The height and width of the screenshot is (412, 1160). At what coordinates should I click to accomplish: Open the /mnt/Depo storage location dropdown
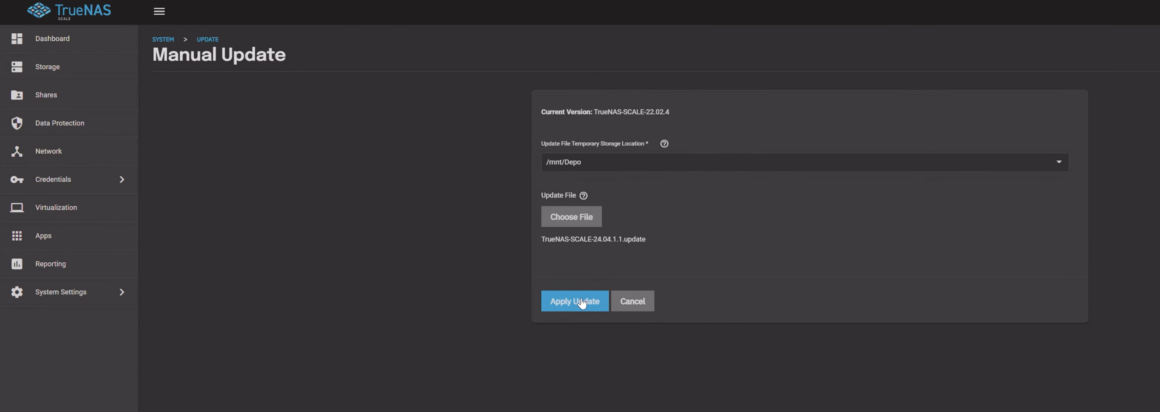pyautogui.click(x=805, y=162)
